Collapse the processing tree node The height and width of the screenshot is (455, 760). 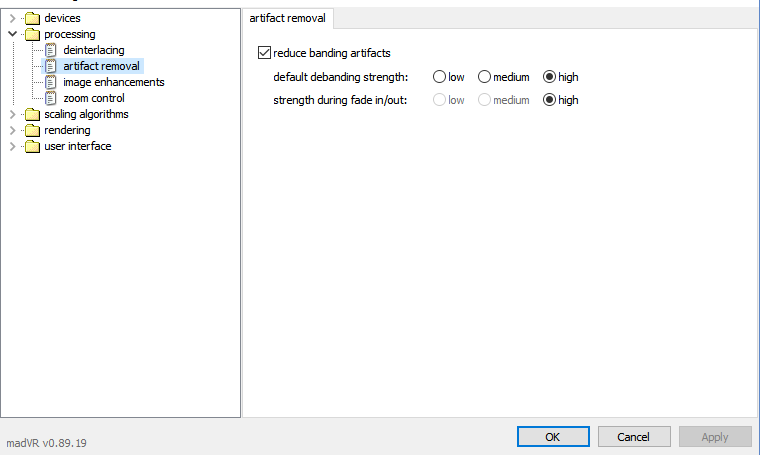tap(12, 34)
